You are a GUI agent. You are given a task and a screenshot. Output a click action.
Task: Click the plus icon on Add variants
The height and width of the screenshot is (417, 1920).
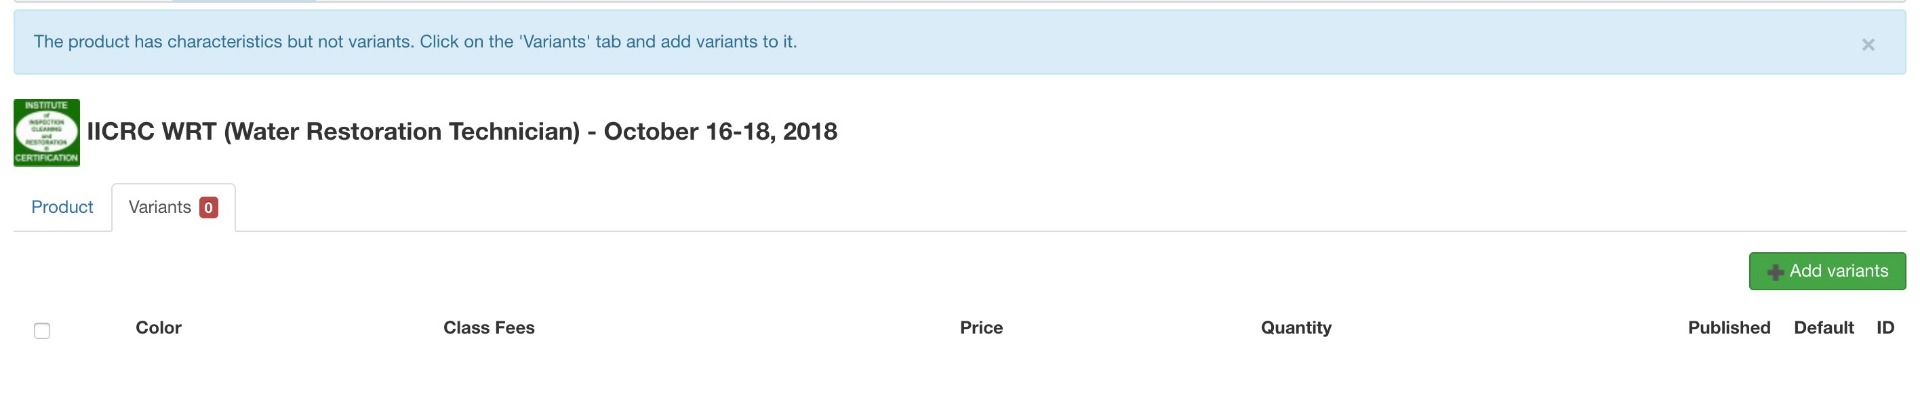(x=1775, y=272)
